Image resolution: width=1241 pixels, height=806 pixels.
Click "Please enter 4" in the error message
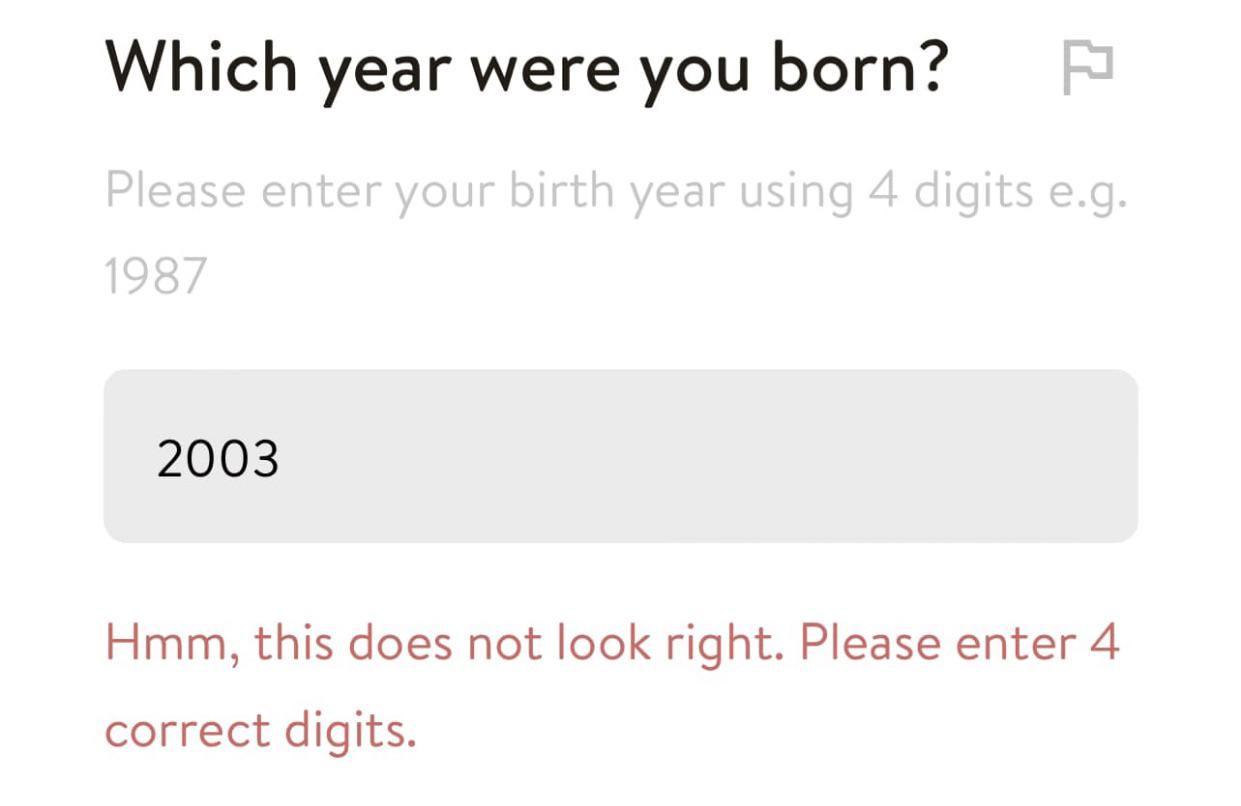tap(960, 644)
